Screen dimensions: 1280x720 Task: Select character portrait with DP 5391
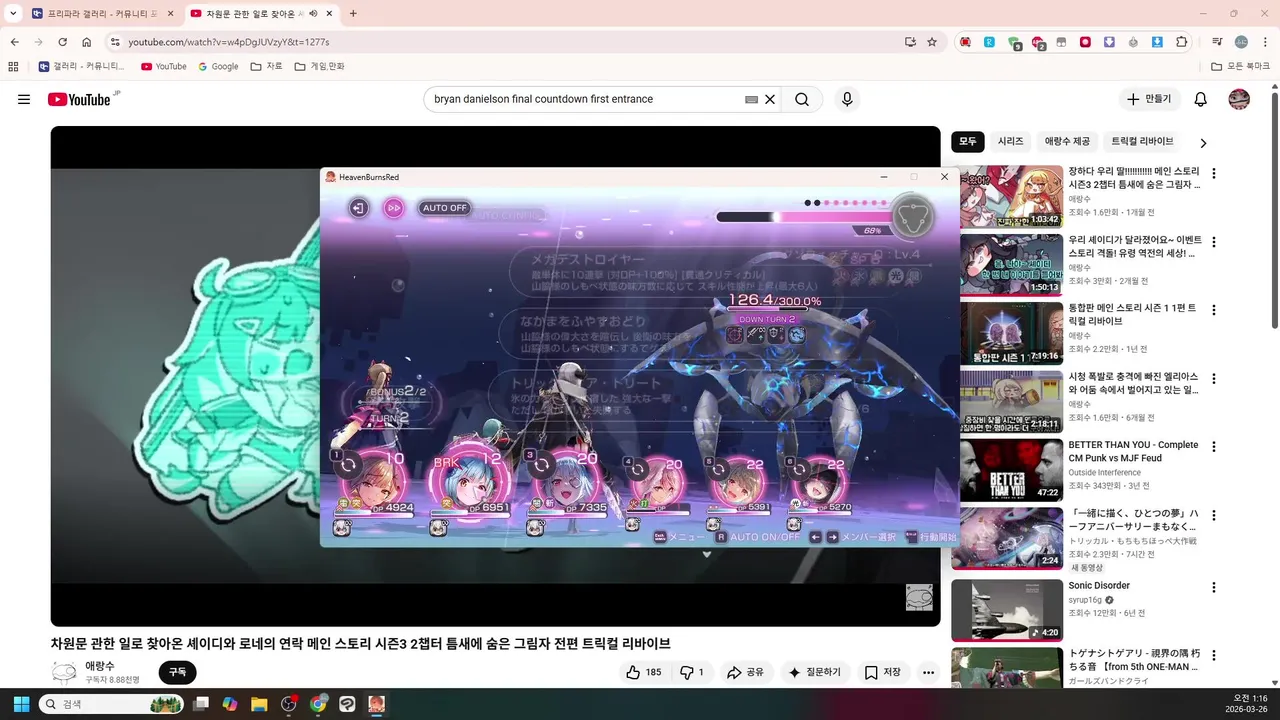[737, 485]
